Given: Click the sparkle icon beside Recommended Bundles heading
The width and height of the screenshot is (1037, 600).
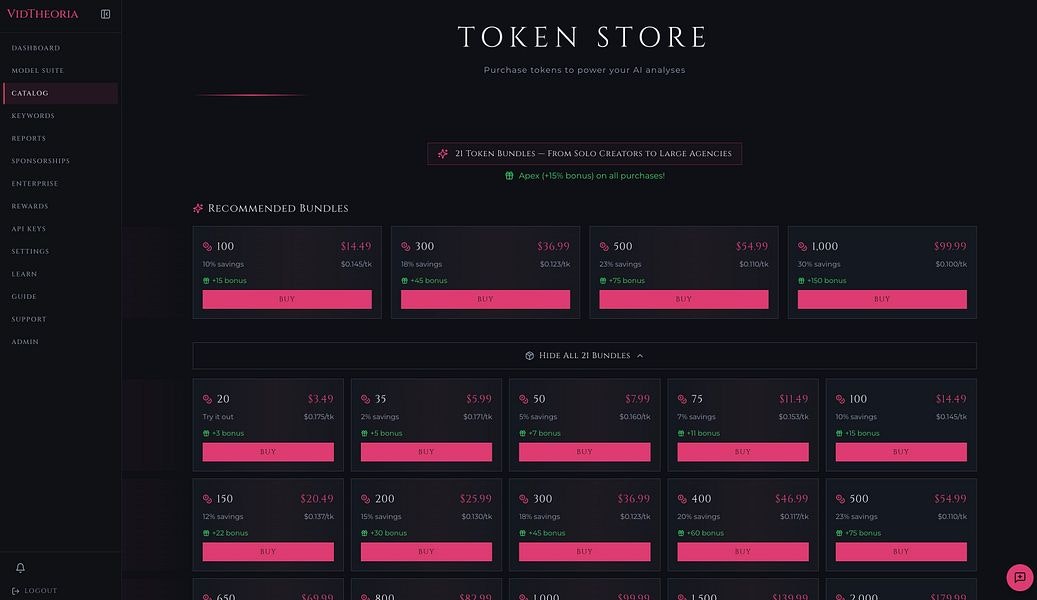Looking at the screenshot, I should pyautogui.click(x=196, y=208).
